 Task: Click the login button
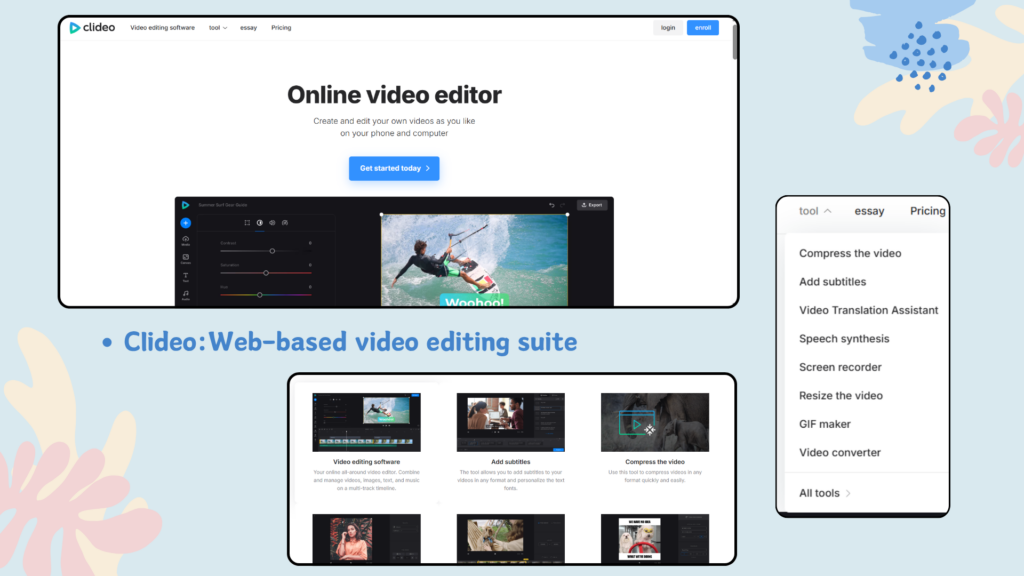pos(667,27)
